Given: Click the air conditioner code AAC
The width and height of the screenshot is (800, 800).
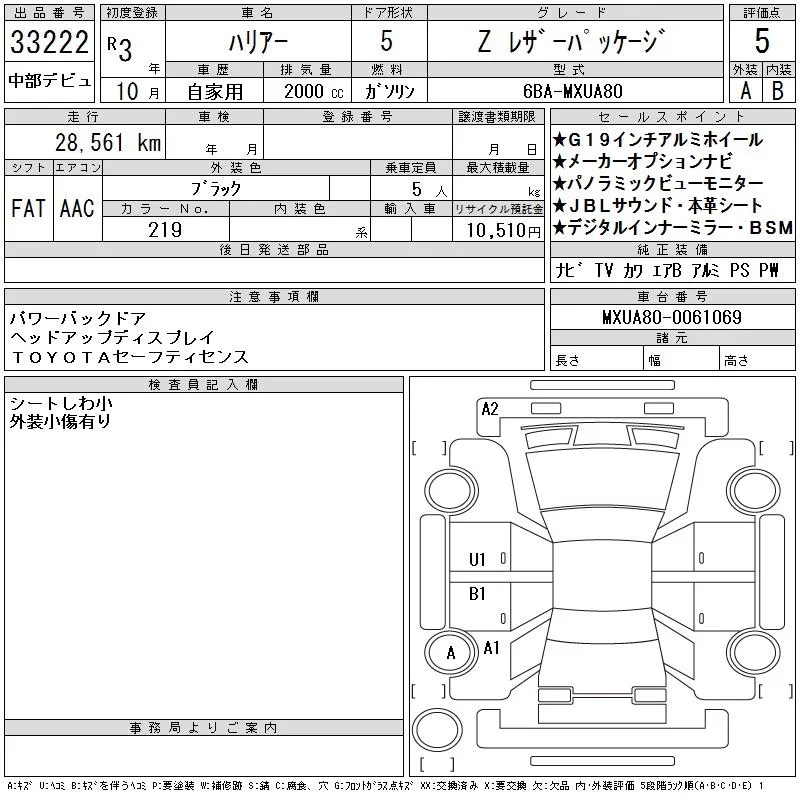Looking at the screenshot, I should [77, 208].
